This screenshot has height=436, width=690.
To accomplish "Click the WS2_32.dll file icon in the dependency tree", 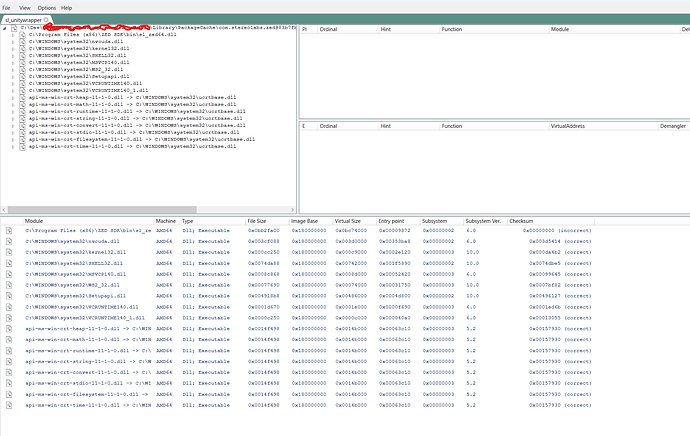I will point(22,69).
